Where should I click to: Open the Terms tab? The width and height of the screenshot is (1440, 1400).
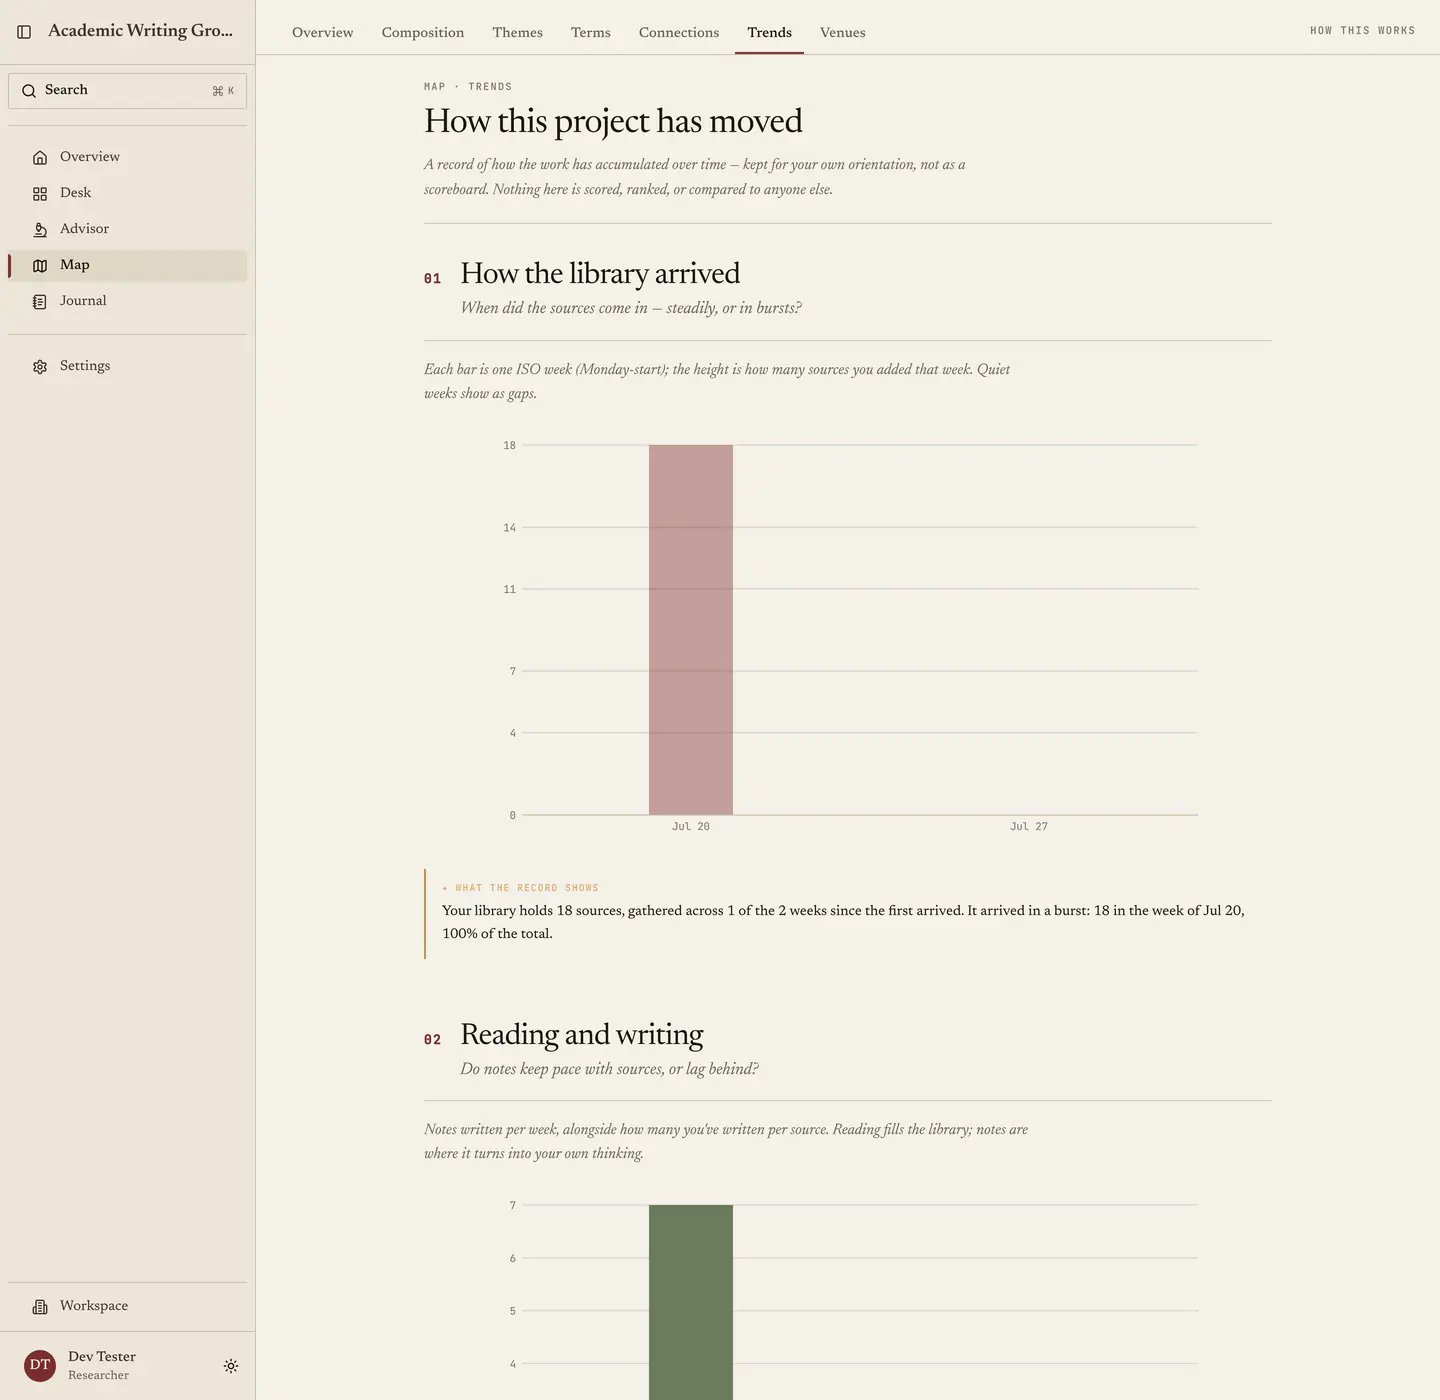[591, 32]
